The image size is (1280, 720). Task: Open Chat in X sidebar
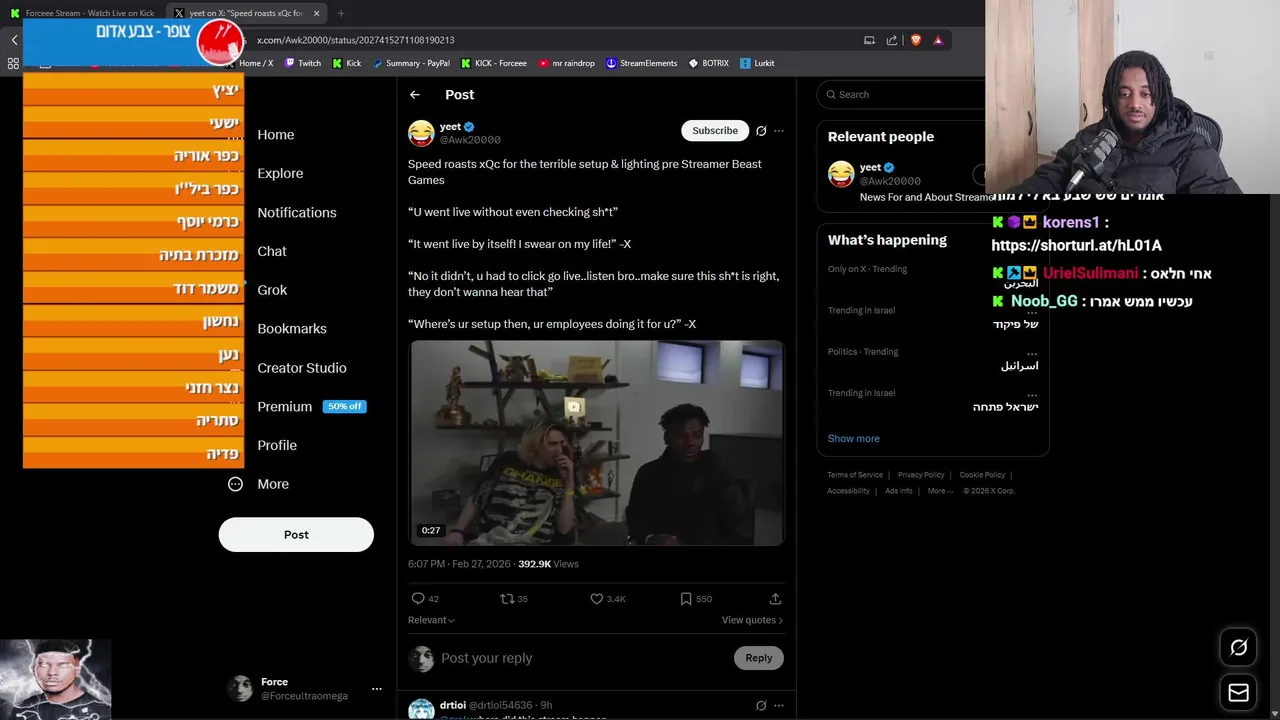tap(272, 251)
